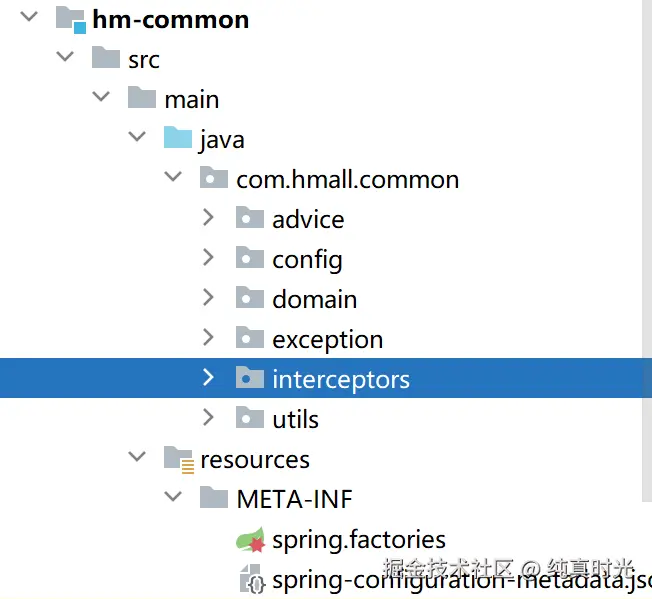Click the spring.factories leaf icon
Image resolution: width=652 pixels, height=599 pixels.
250,540
